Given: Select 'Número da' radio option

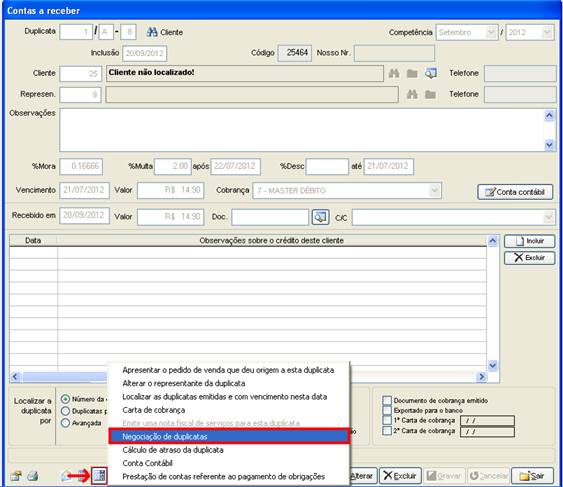Looking at the screenshot, I should 65,399.
